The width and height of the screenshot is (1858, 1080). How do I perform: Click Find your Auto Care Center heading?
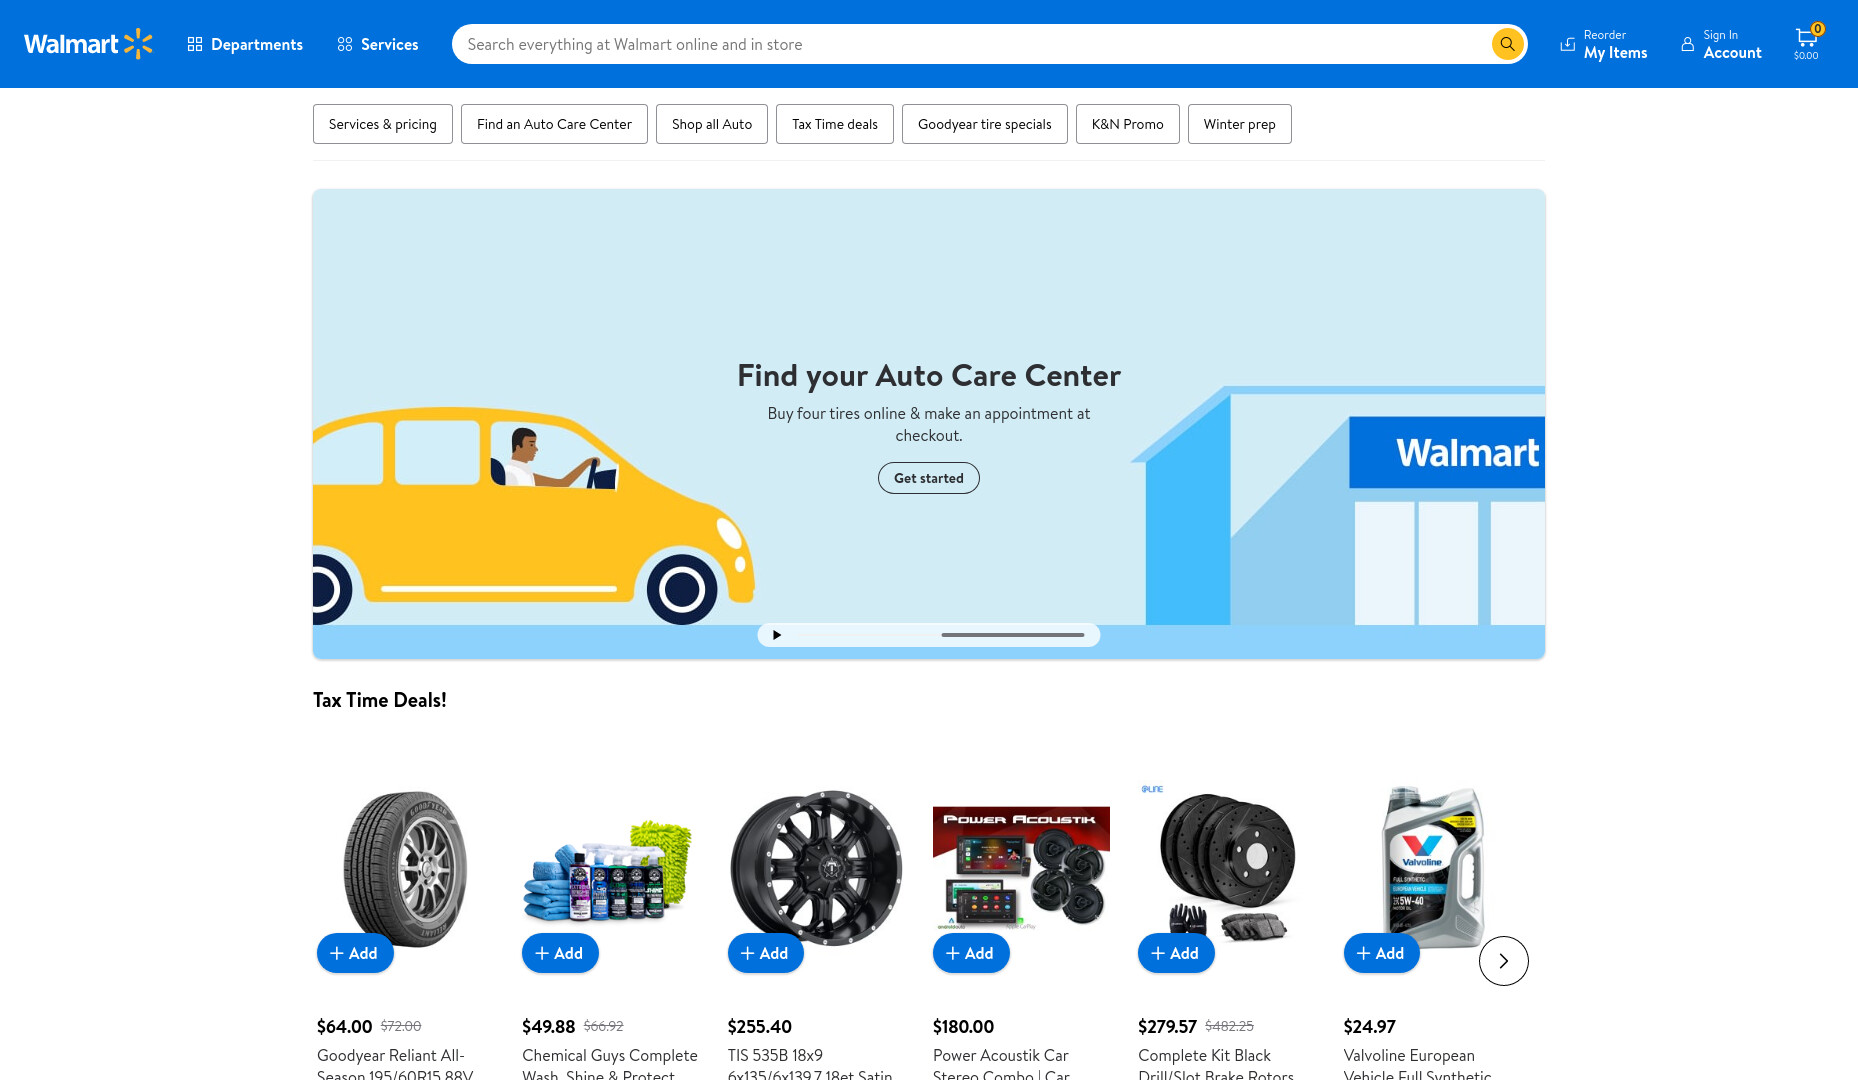929,375
